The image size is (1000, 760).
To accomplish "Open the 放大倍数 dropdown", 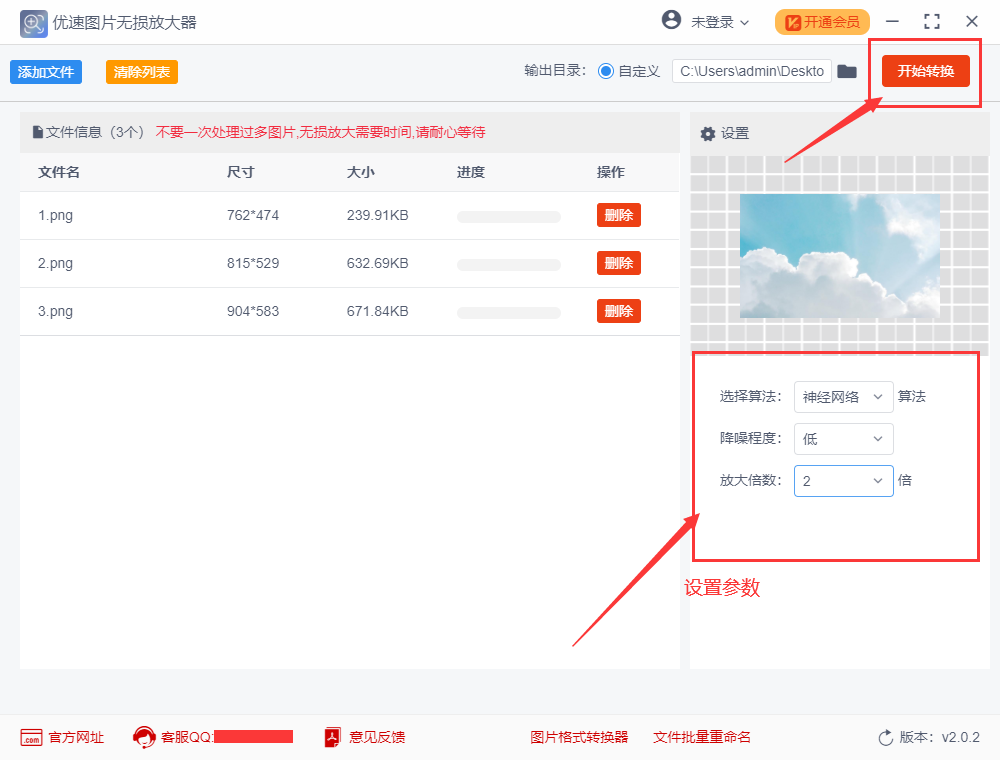I will click(x=843, y=481).
